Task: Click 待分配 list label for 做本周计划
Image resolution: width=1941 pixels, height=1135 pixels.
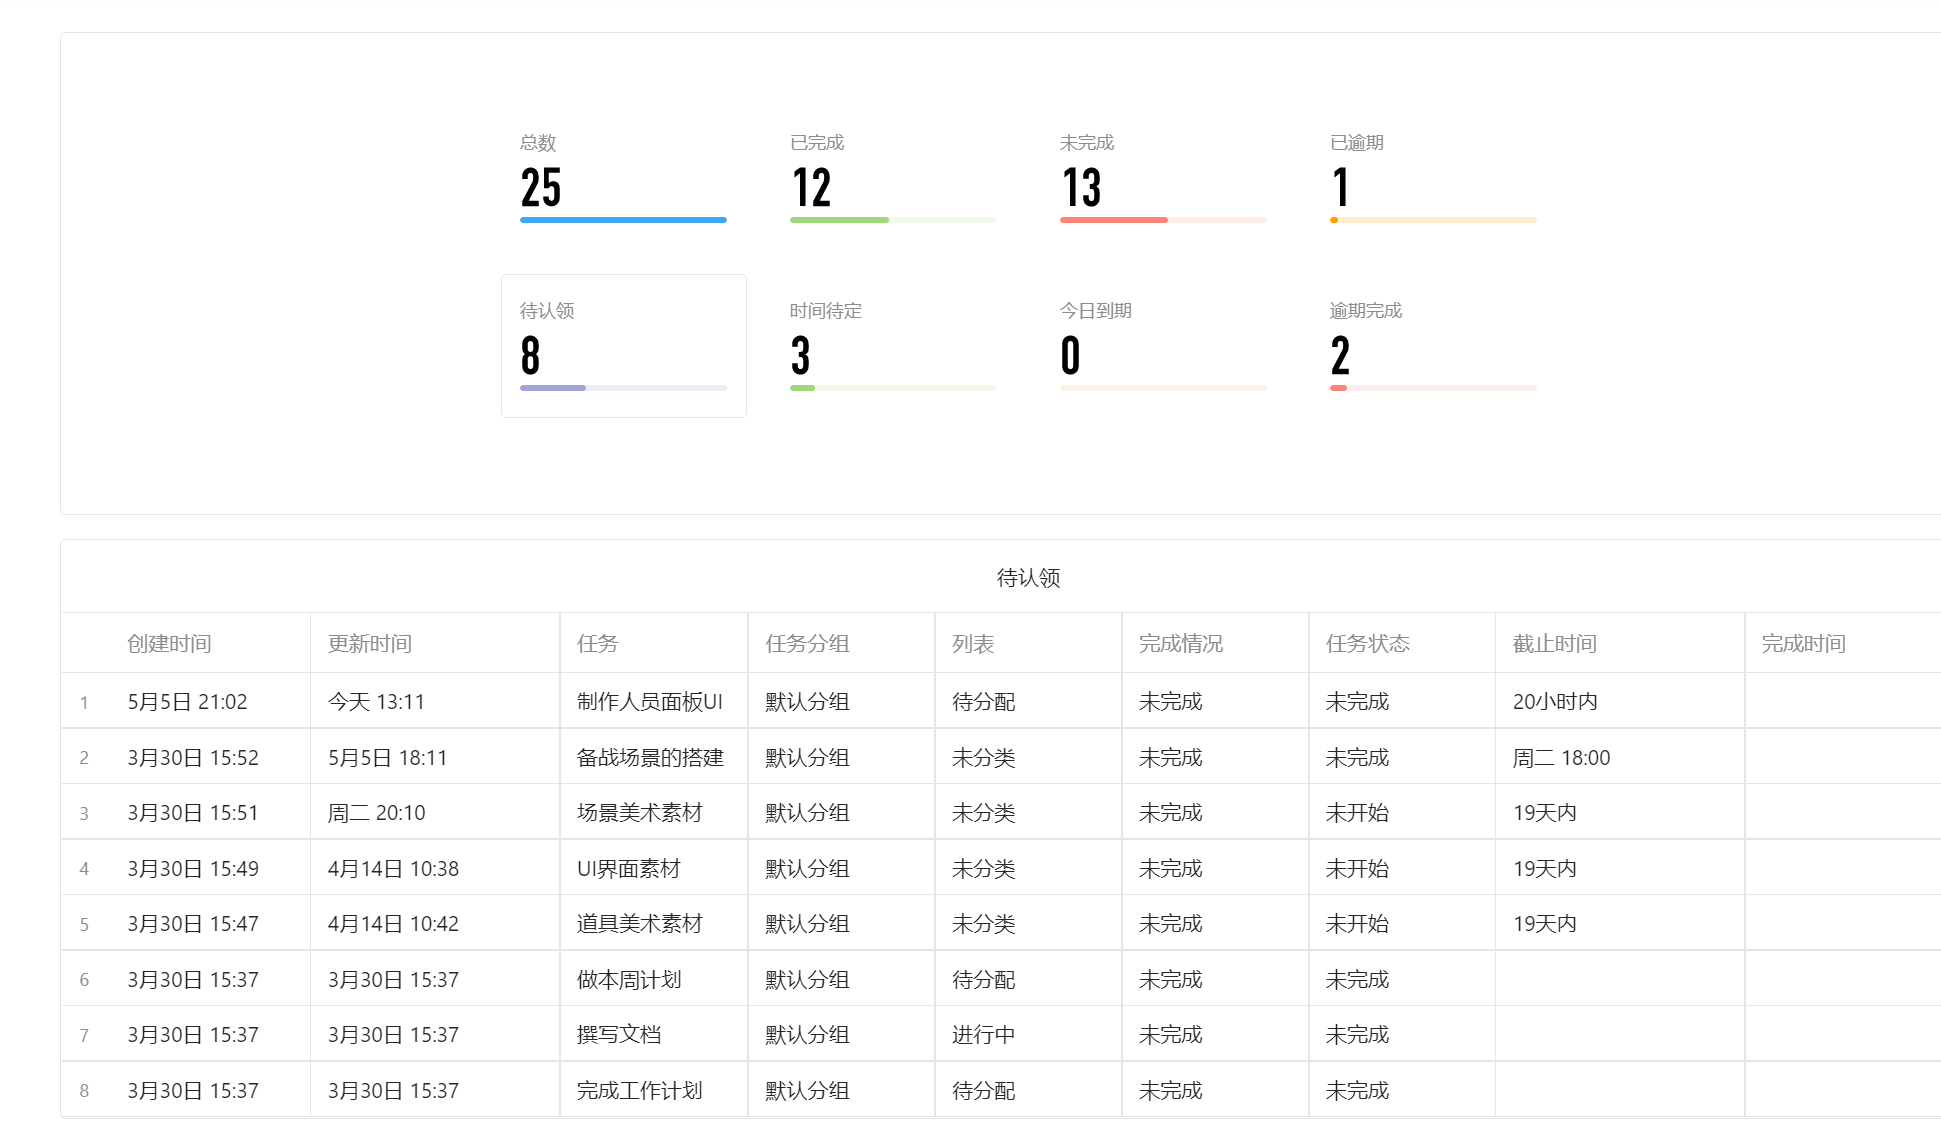Action: tap(983, 979)
